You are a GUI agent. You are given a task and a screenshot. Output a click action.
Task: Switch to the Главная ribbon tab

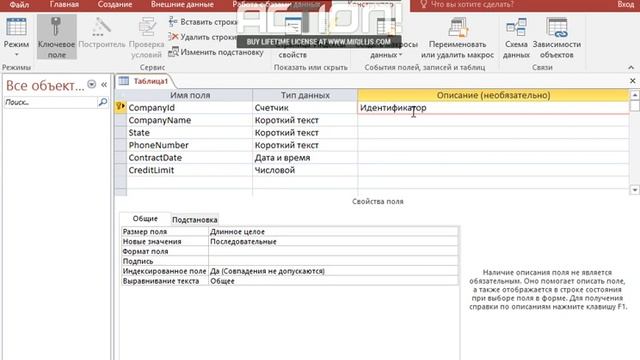pos(64,5)
